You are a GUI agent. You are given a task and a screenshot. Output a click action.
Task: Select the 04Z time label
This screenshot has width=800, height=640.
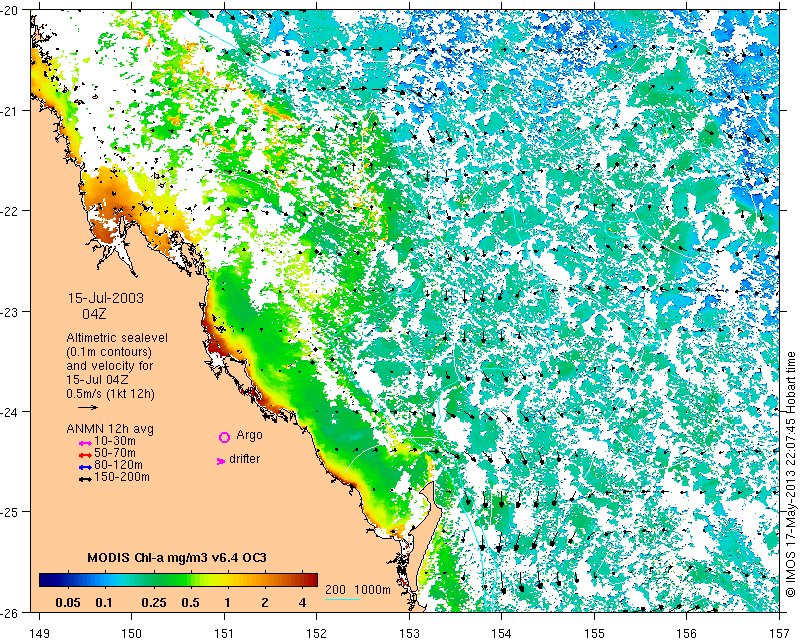[x=94, y=313]
